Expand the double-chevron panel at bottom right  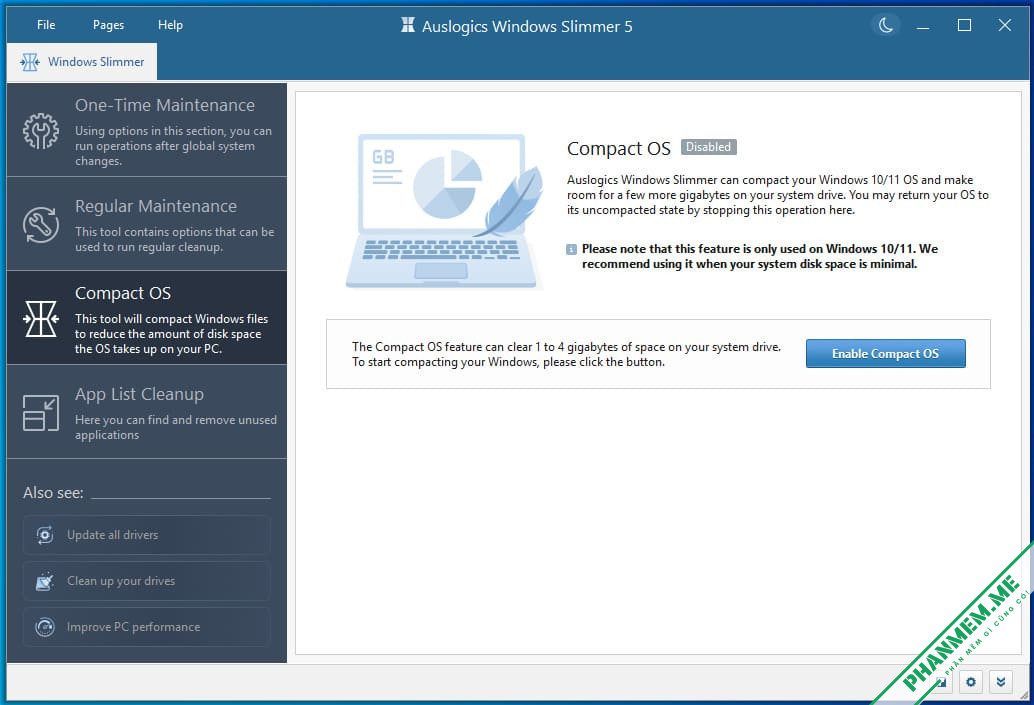pyautogui.click(x=1001, y=682)
